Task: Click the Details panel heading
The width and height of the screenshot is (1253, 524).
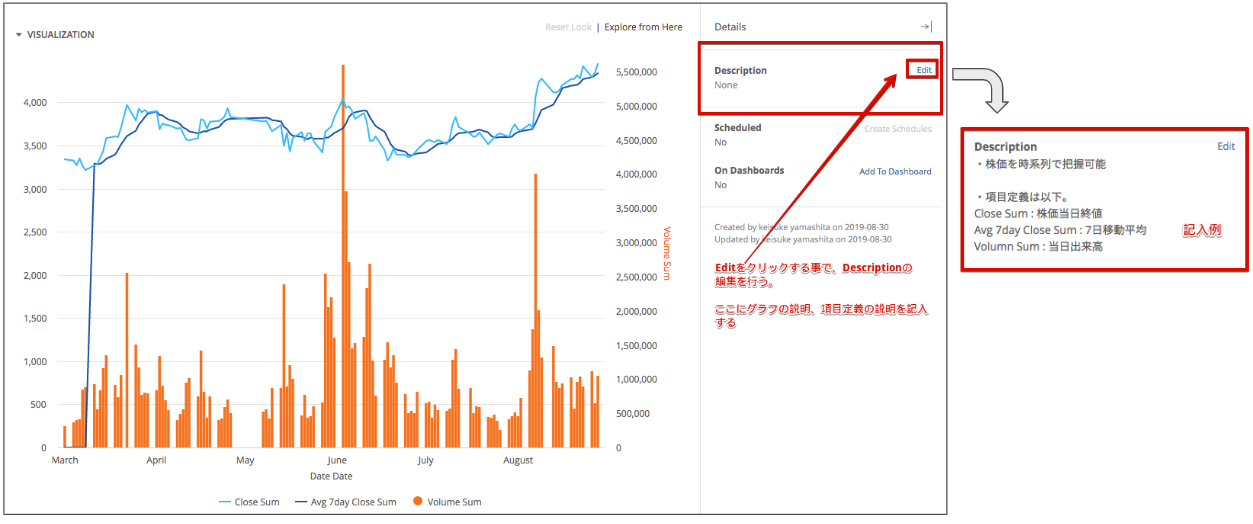Action: click(x=730, y=27)
